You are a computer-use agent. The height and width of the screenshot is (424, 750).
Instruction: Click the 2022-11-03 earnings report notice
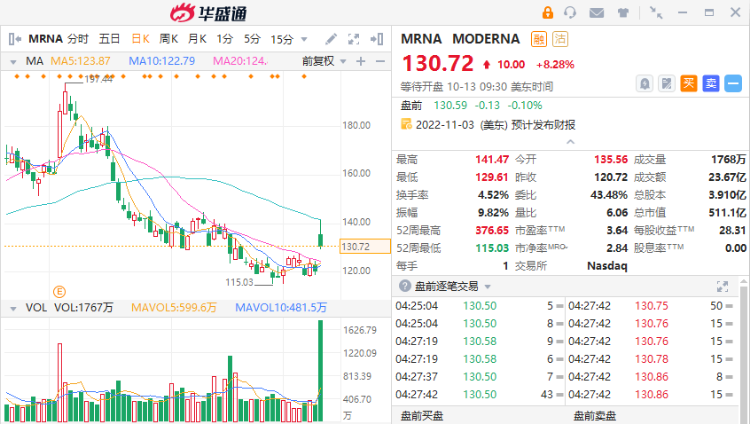pos(495,125)
